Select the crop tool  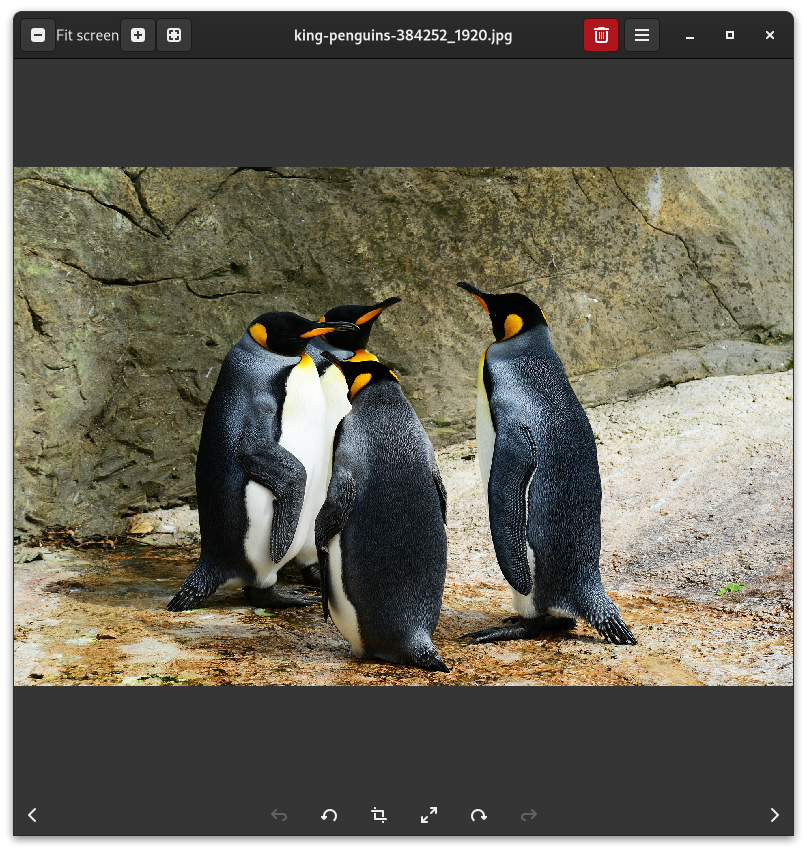pyautogui.click(x=379, y=815)
